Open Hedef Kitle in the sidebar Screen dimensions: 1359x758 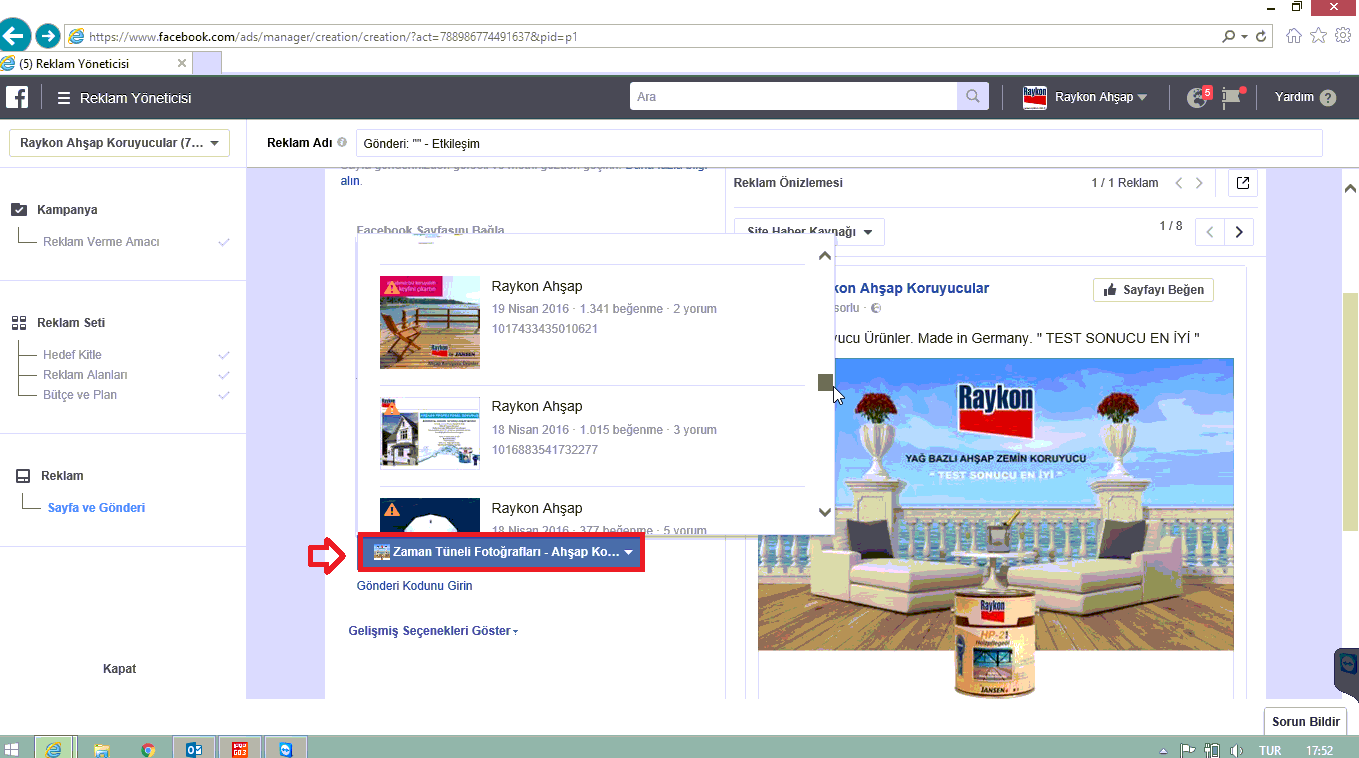click(x=72, y=355)
